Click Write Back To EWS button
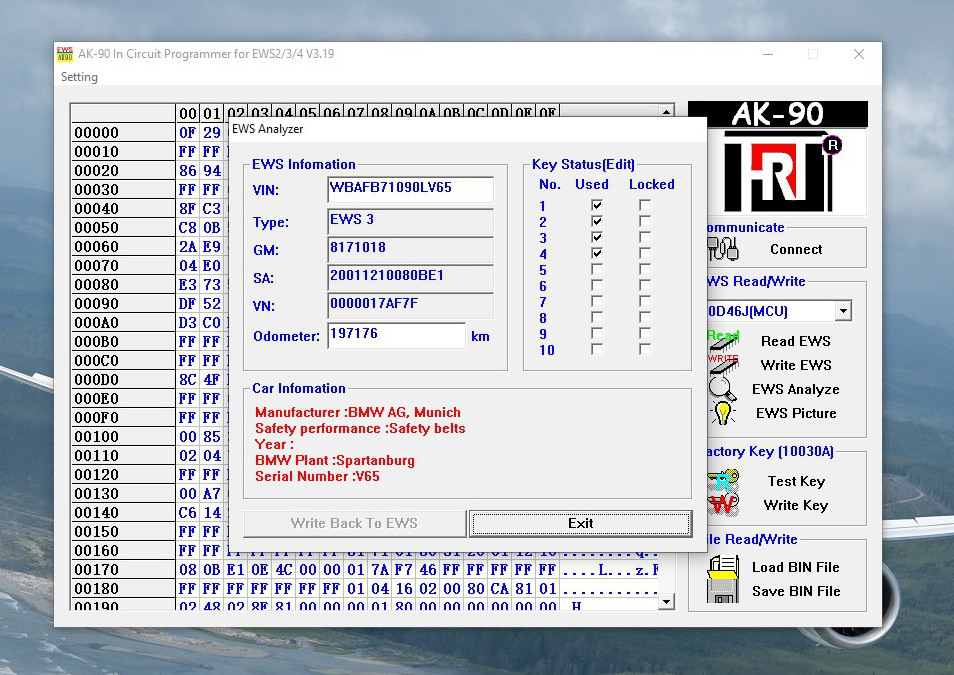Image resolution: width=954 pixels, height=675 pixels. click(x=354, y=523)
